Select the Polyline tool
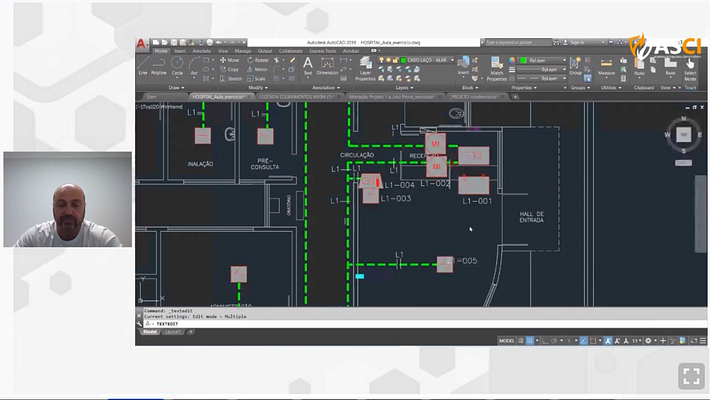710x400 pixels. click(159, 66)
